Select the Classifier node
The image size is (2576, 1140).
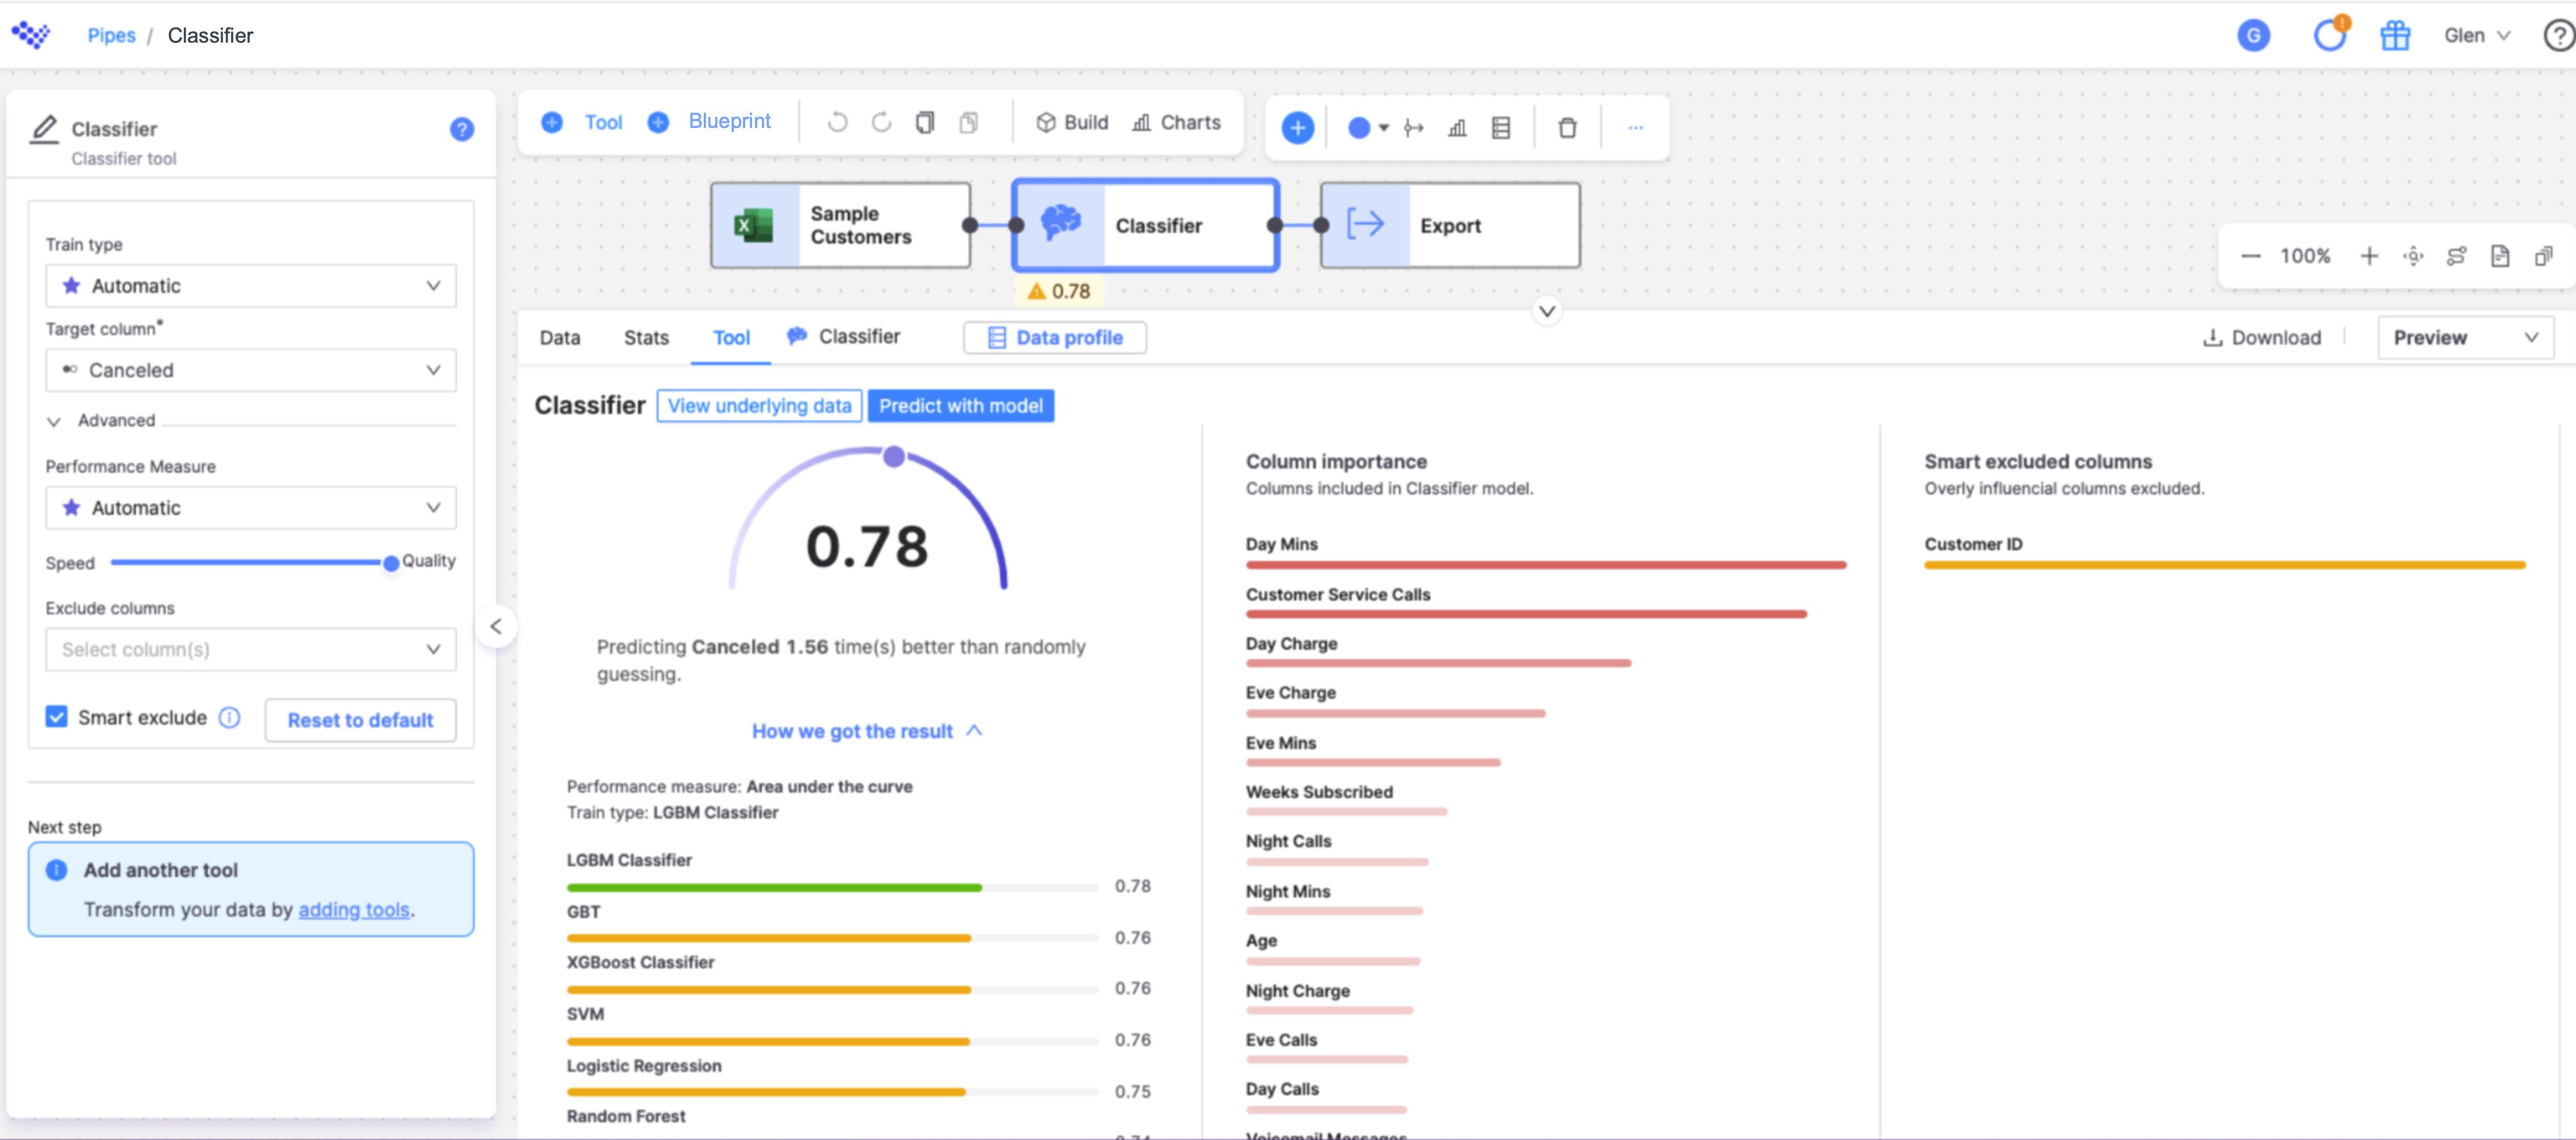[x=1145, y=225]
